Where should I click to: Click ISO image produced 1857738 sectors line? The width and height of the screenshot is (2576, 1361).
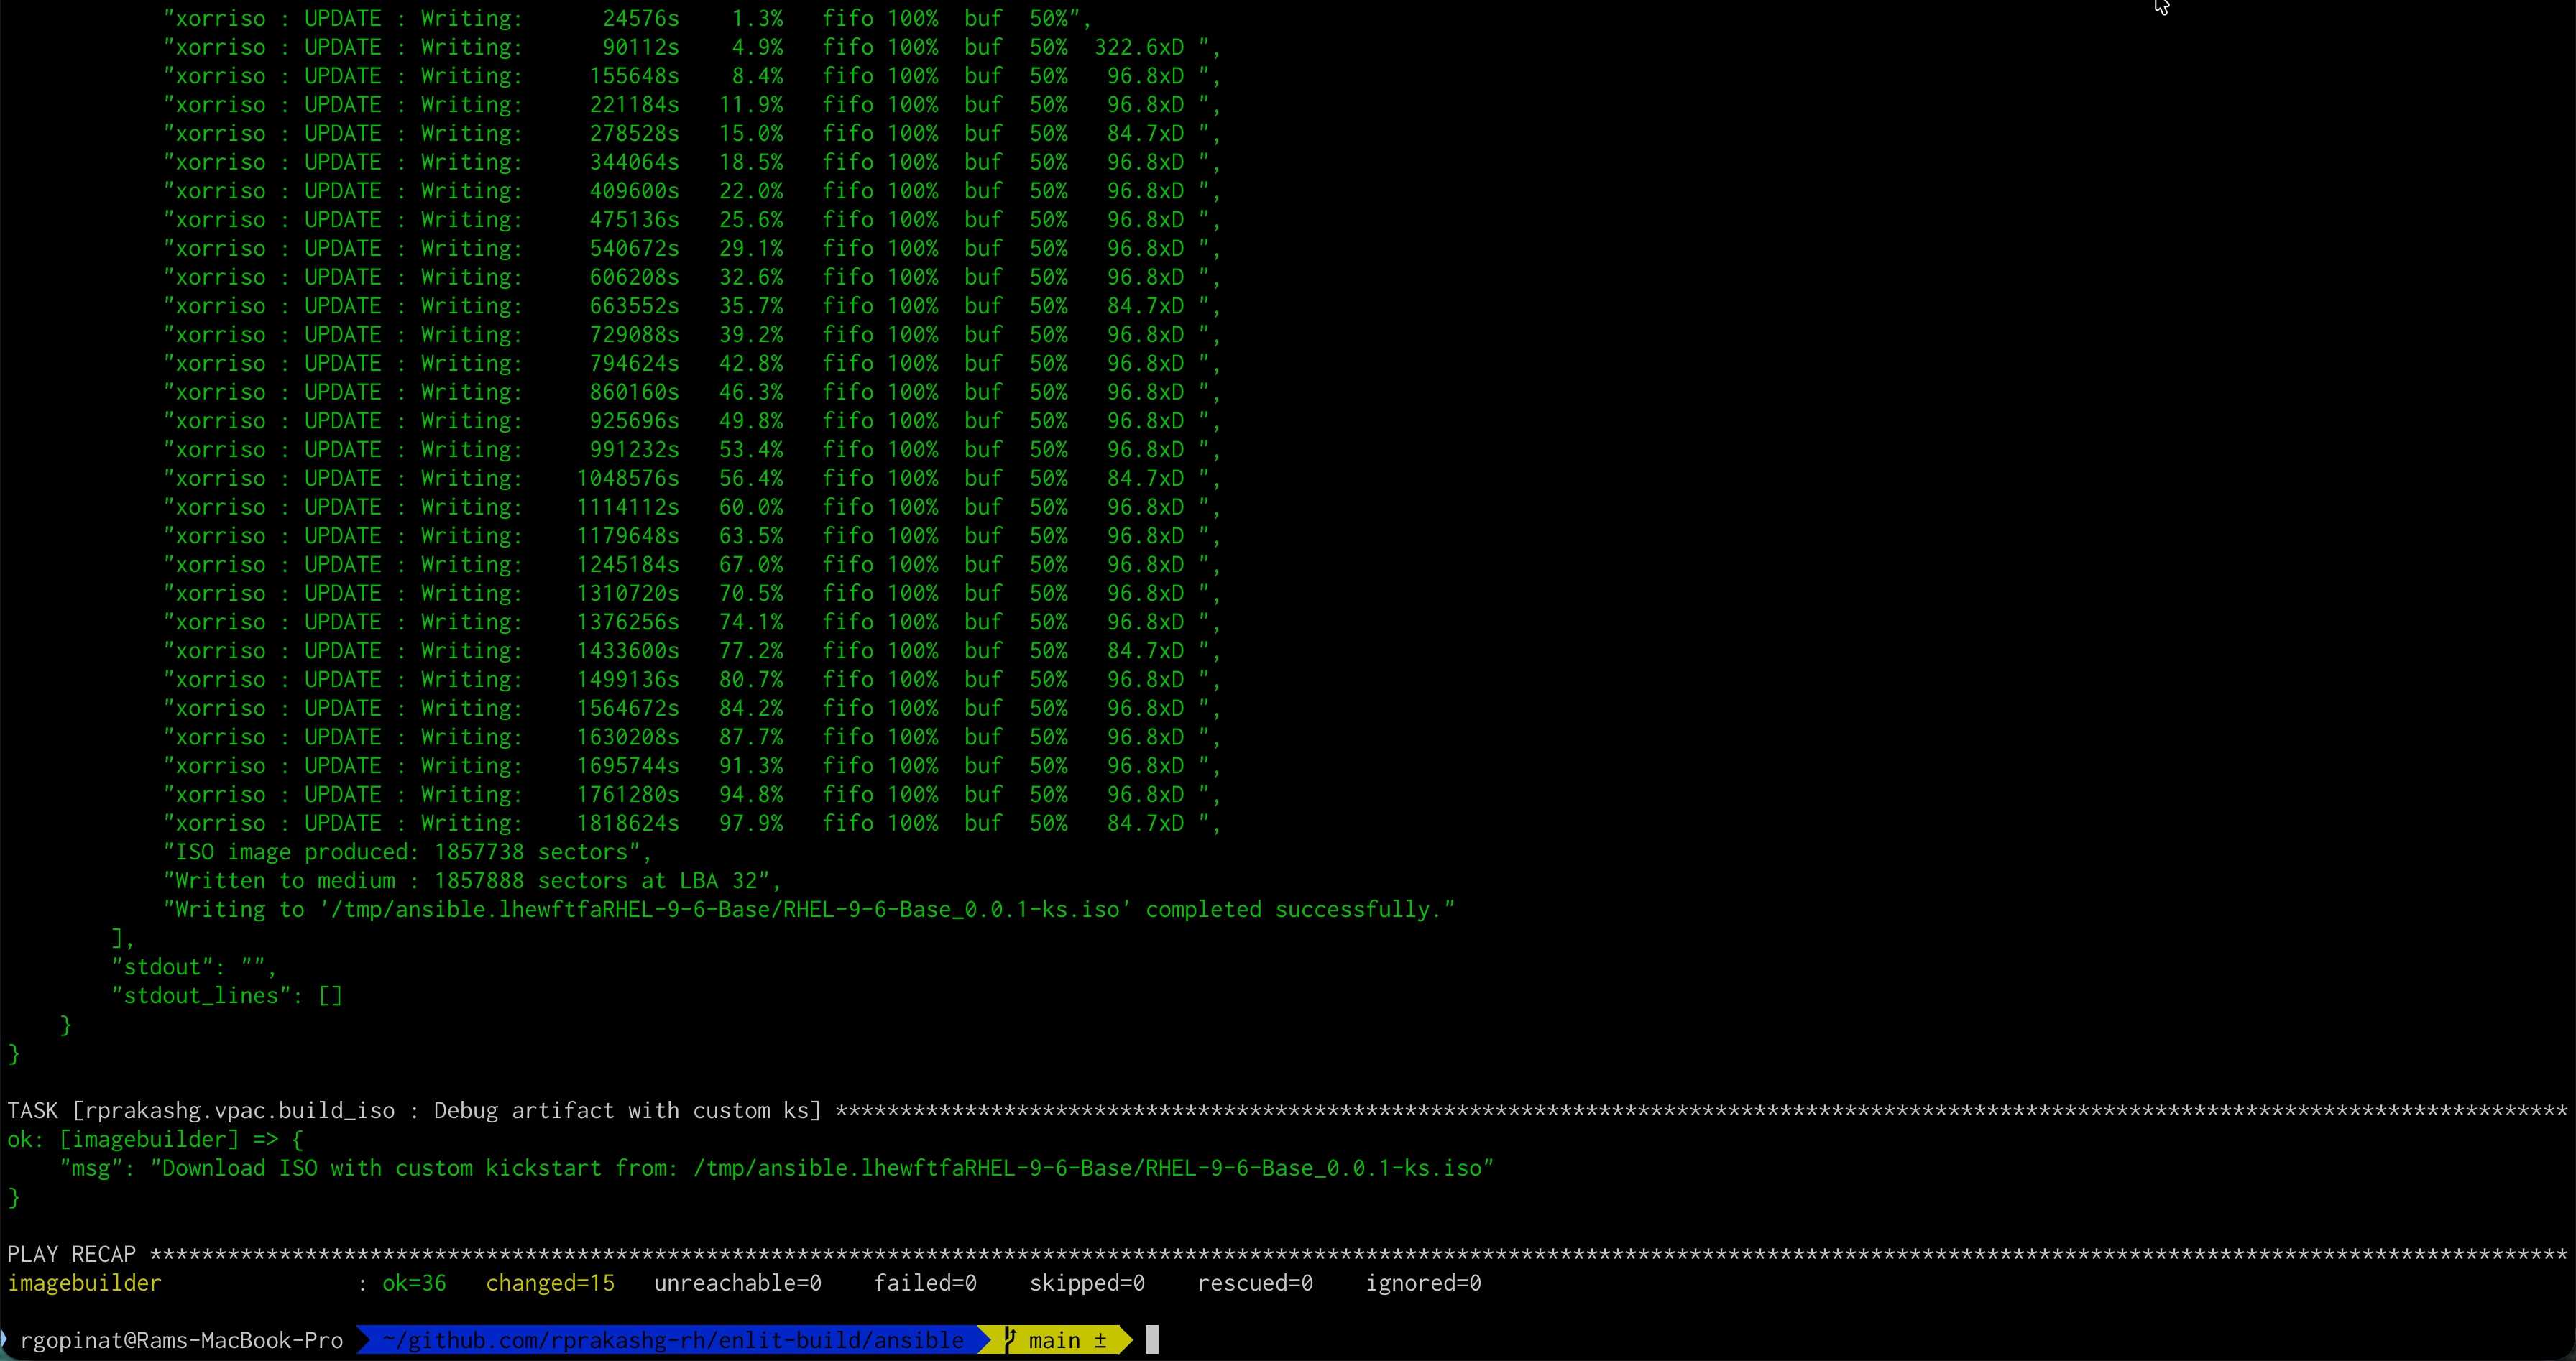(407, 852)
